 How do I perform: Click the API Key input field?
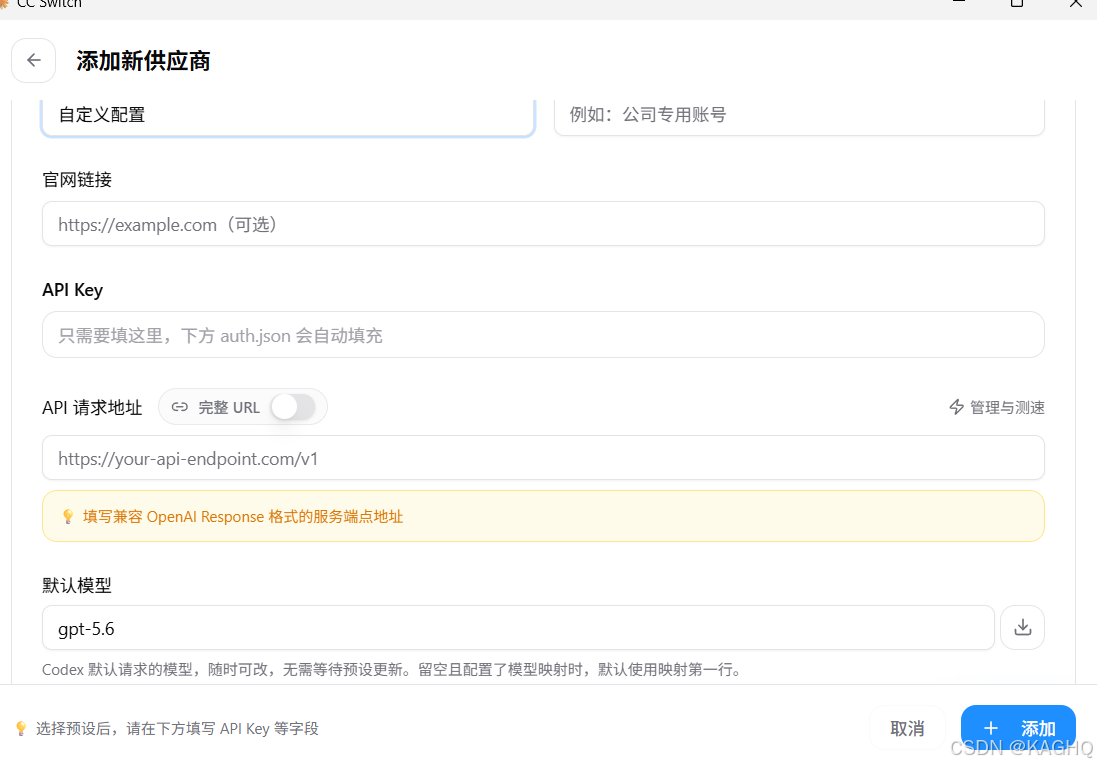pyautogui.click(x=543, y=335)
